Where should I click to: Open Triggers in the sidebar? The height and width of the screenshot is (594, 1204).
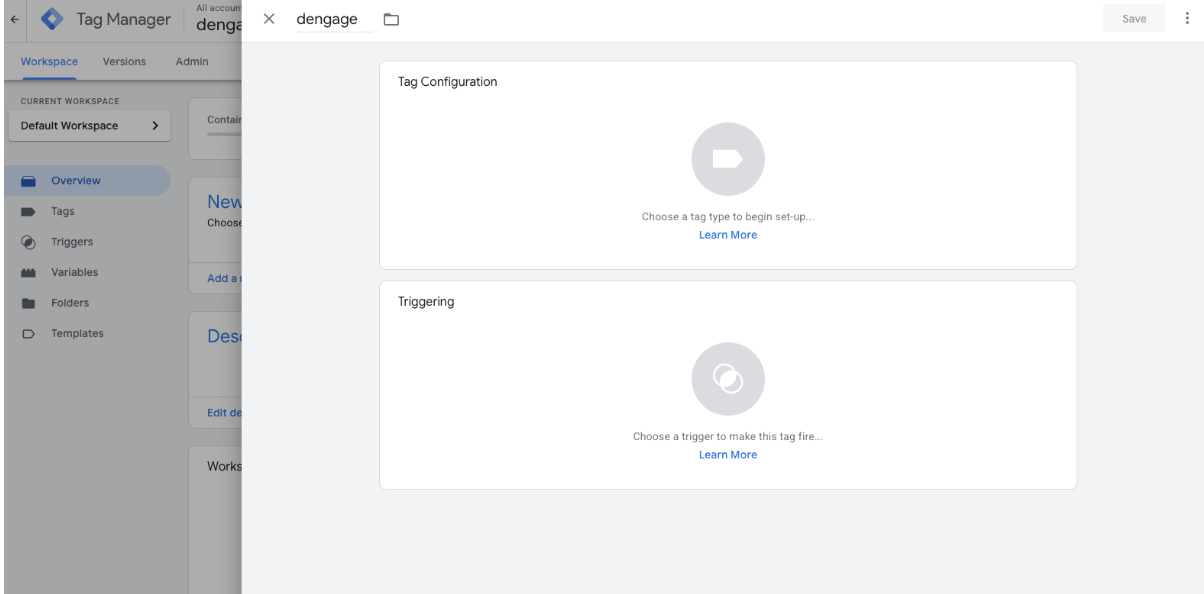click(x=86, y=242)
